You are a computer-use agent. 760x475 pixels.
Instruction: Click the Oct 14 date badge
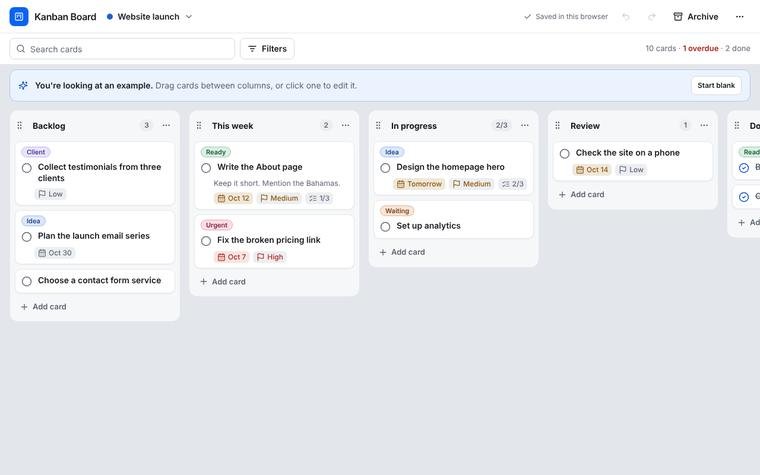click(592, 170)
